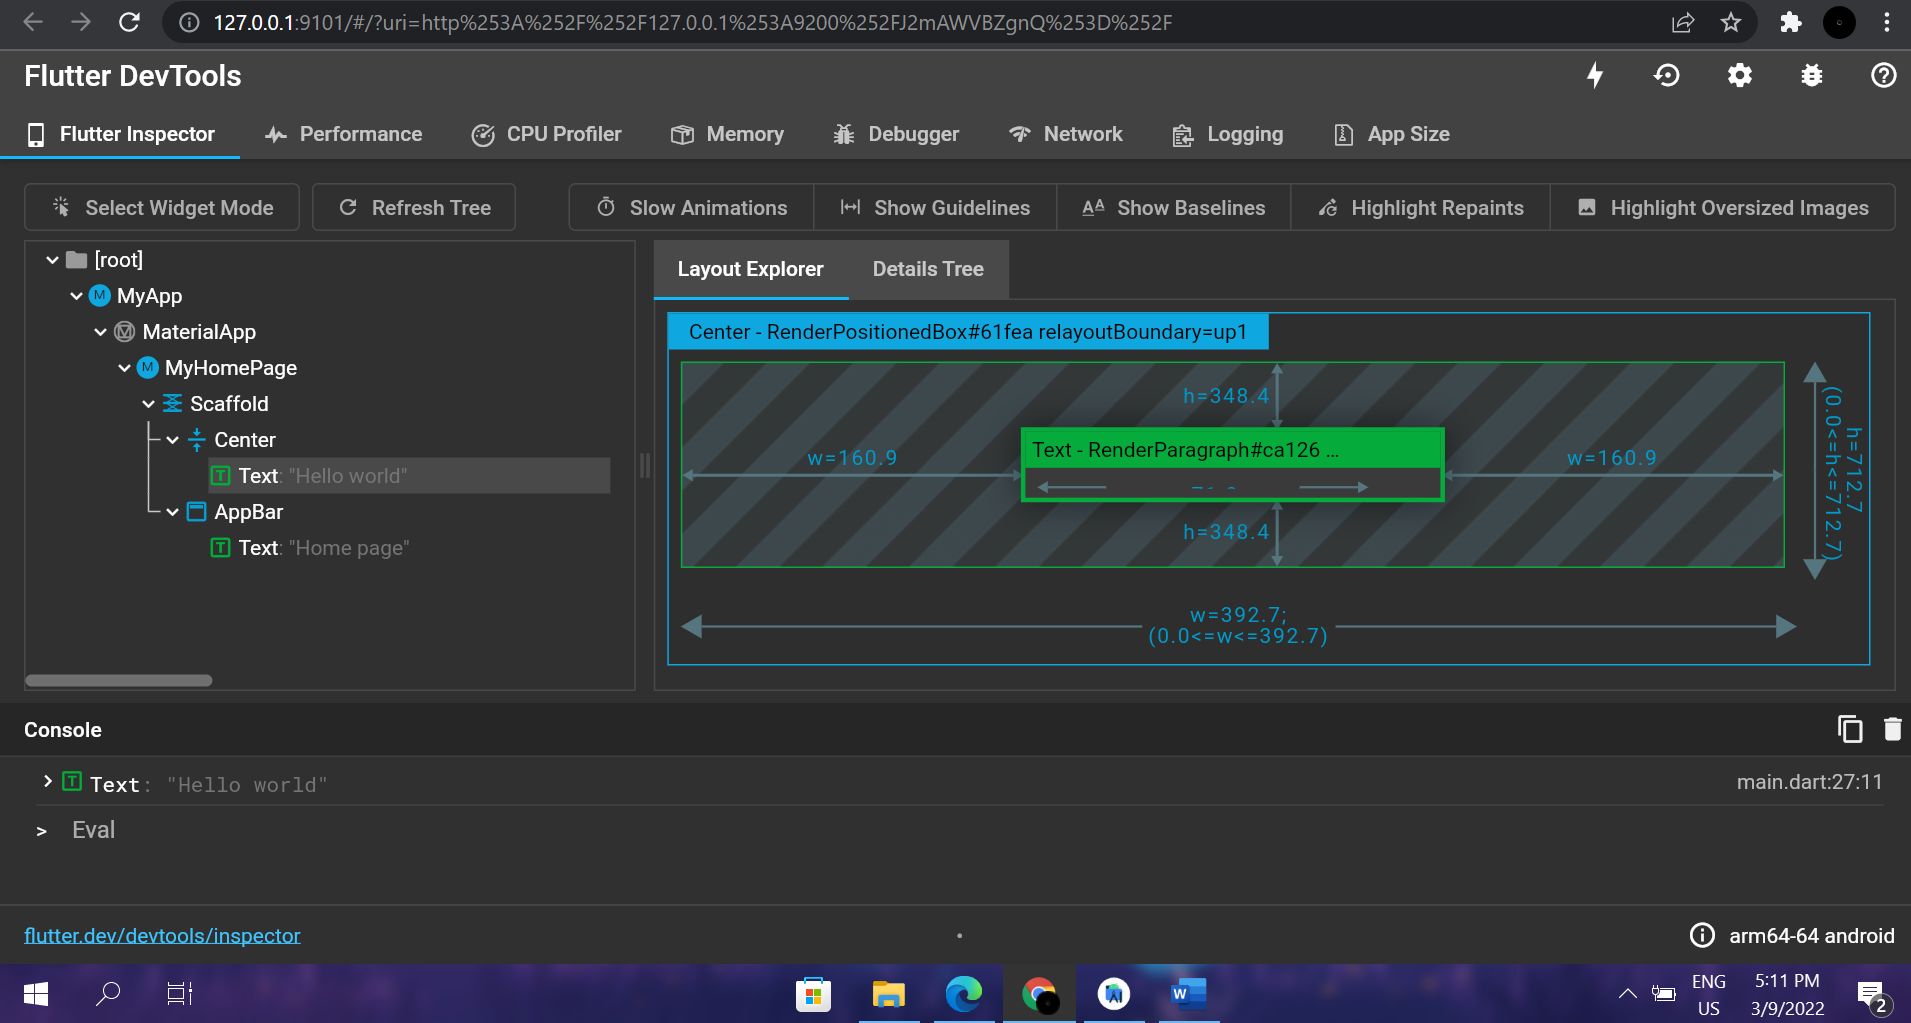Screen dimensions: 1911x1023
Task: Collapse the MyApp tree node
Action: [76, 296]
